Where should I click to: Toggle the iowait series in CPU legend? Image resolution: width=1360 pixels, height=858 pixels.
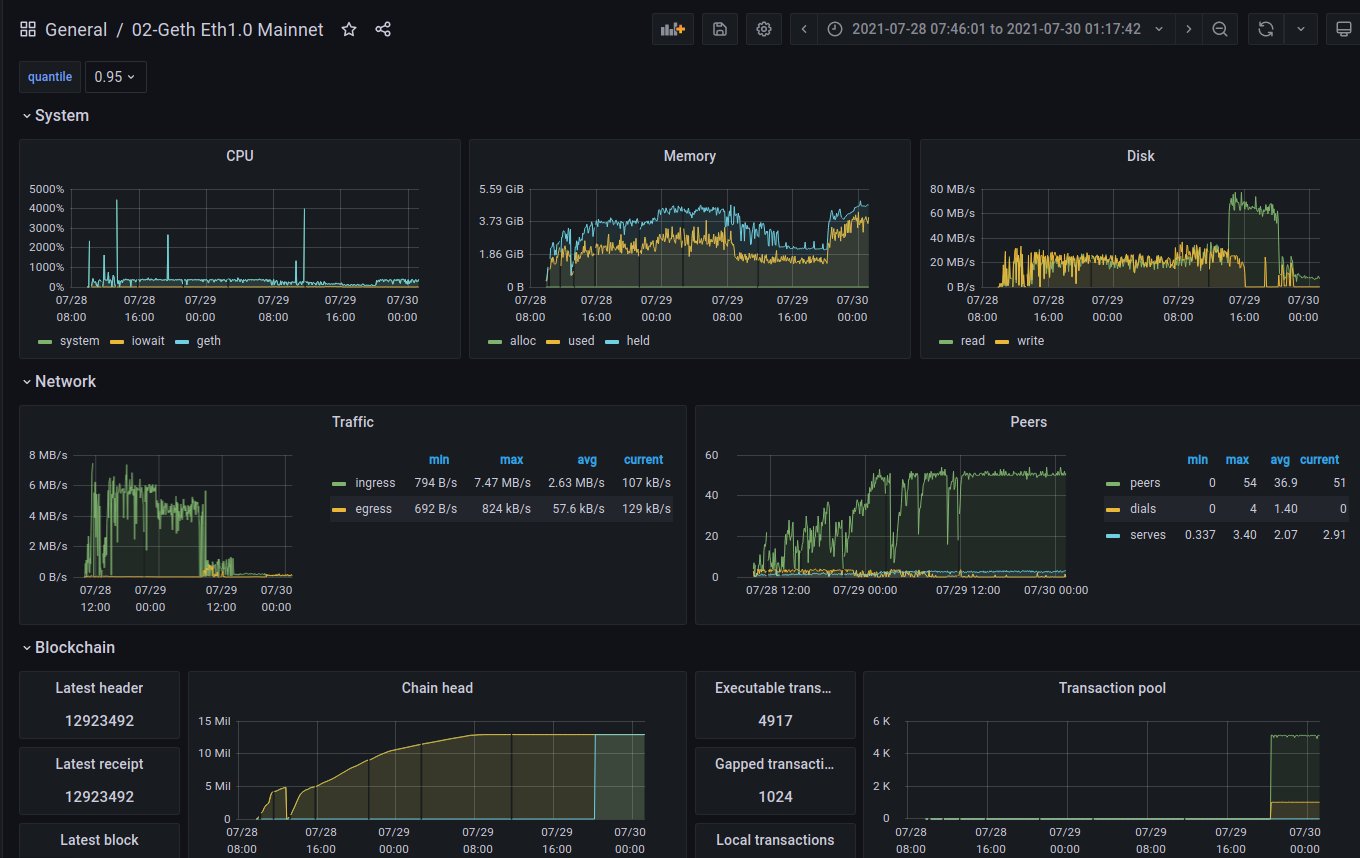[146, 340]
